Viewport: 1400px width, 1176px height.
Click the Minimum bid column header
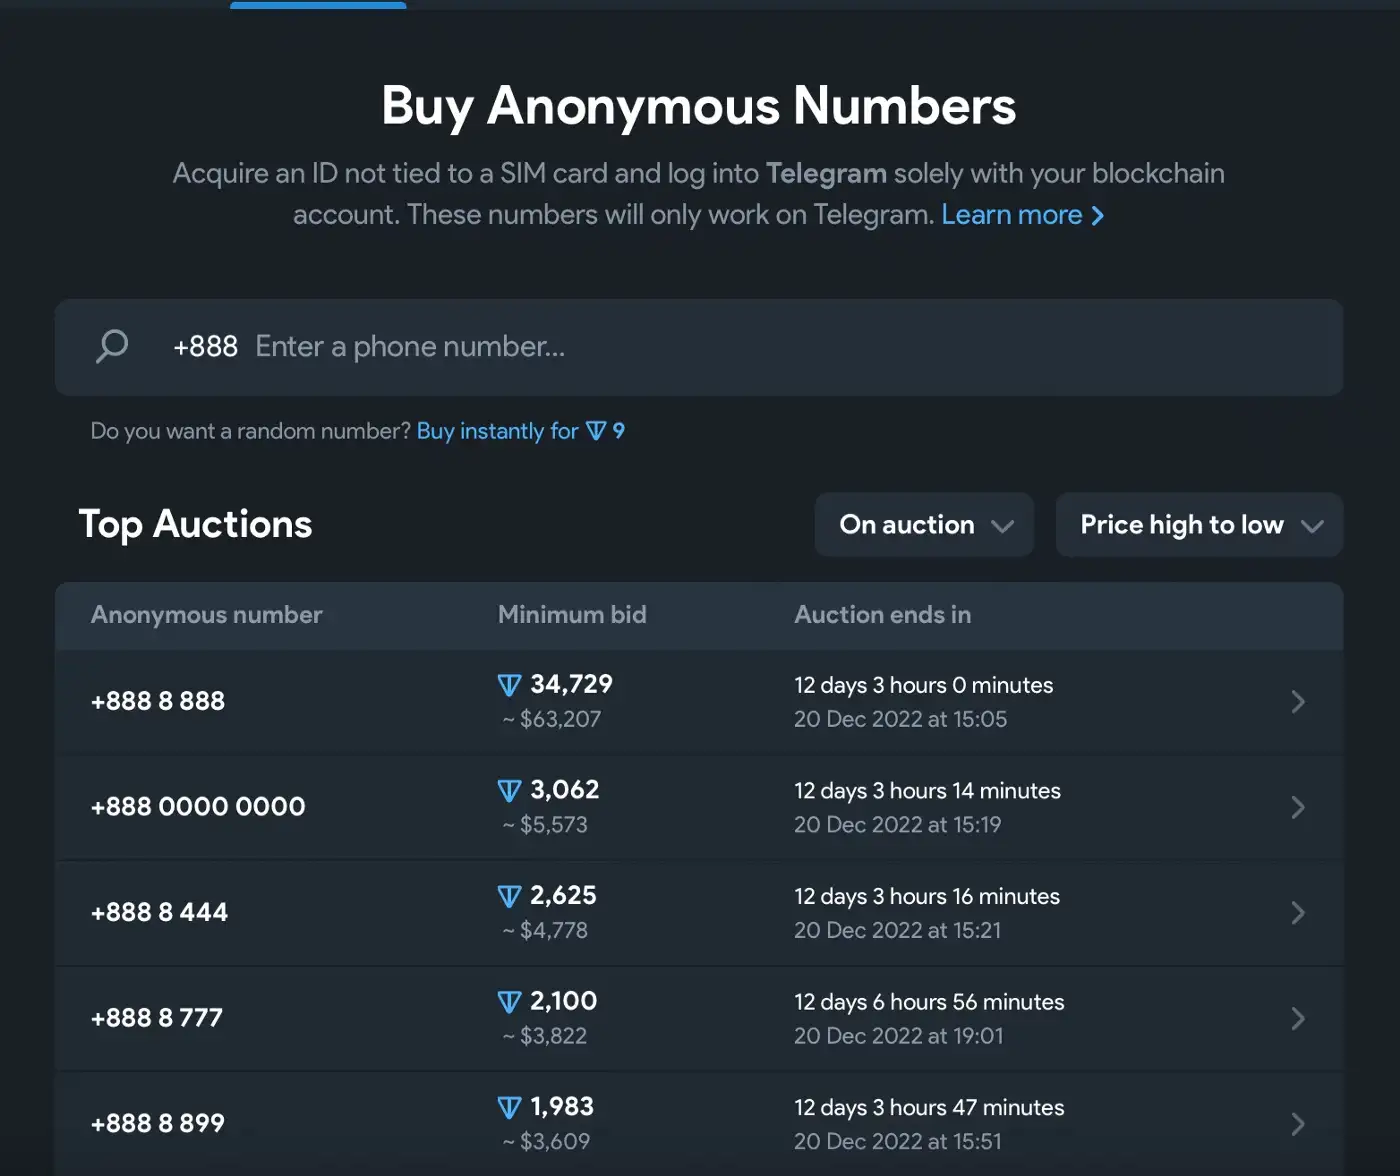coord(572,615)
